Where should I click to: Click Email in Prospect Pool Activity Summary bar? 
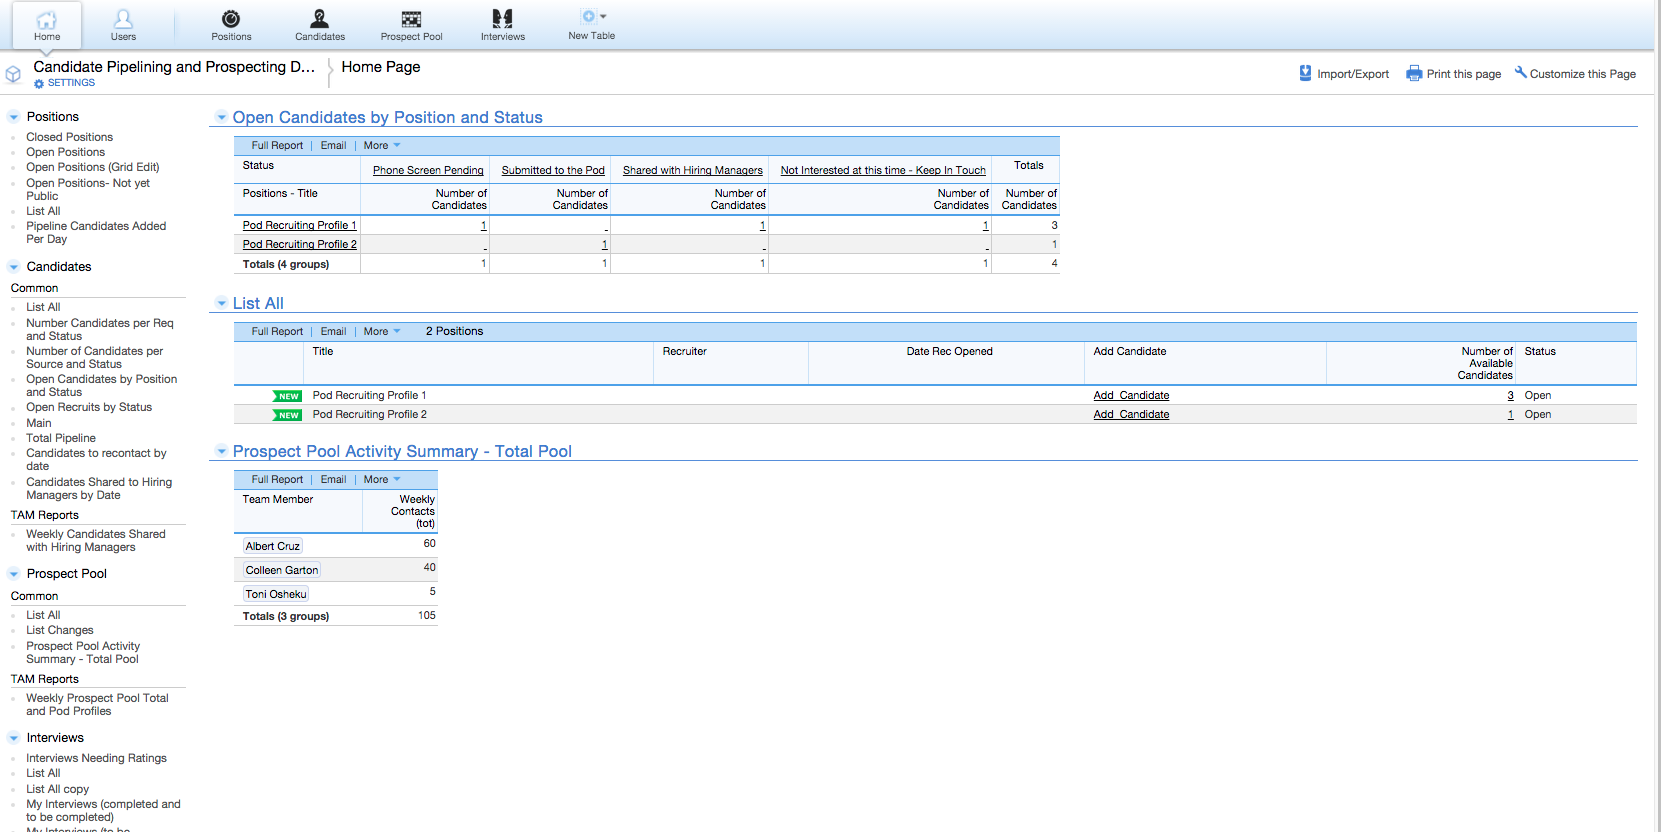(x=333, y=480)
